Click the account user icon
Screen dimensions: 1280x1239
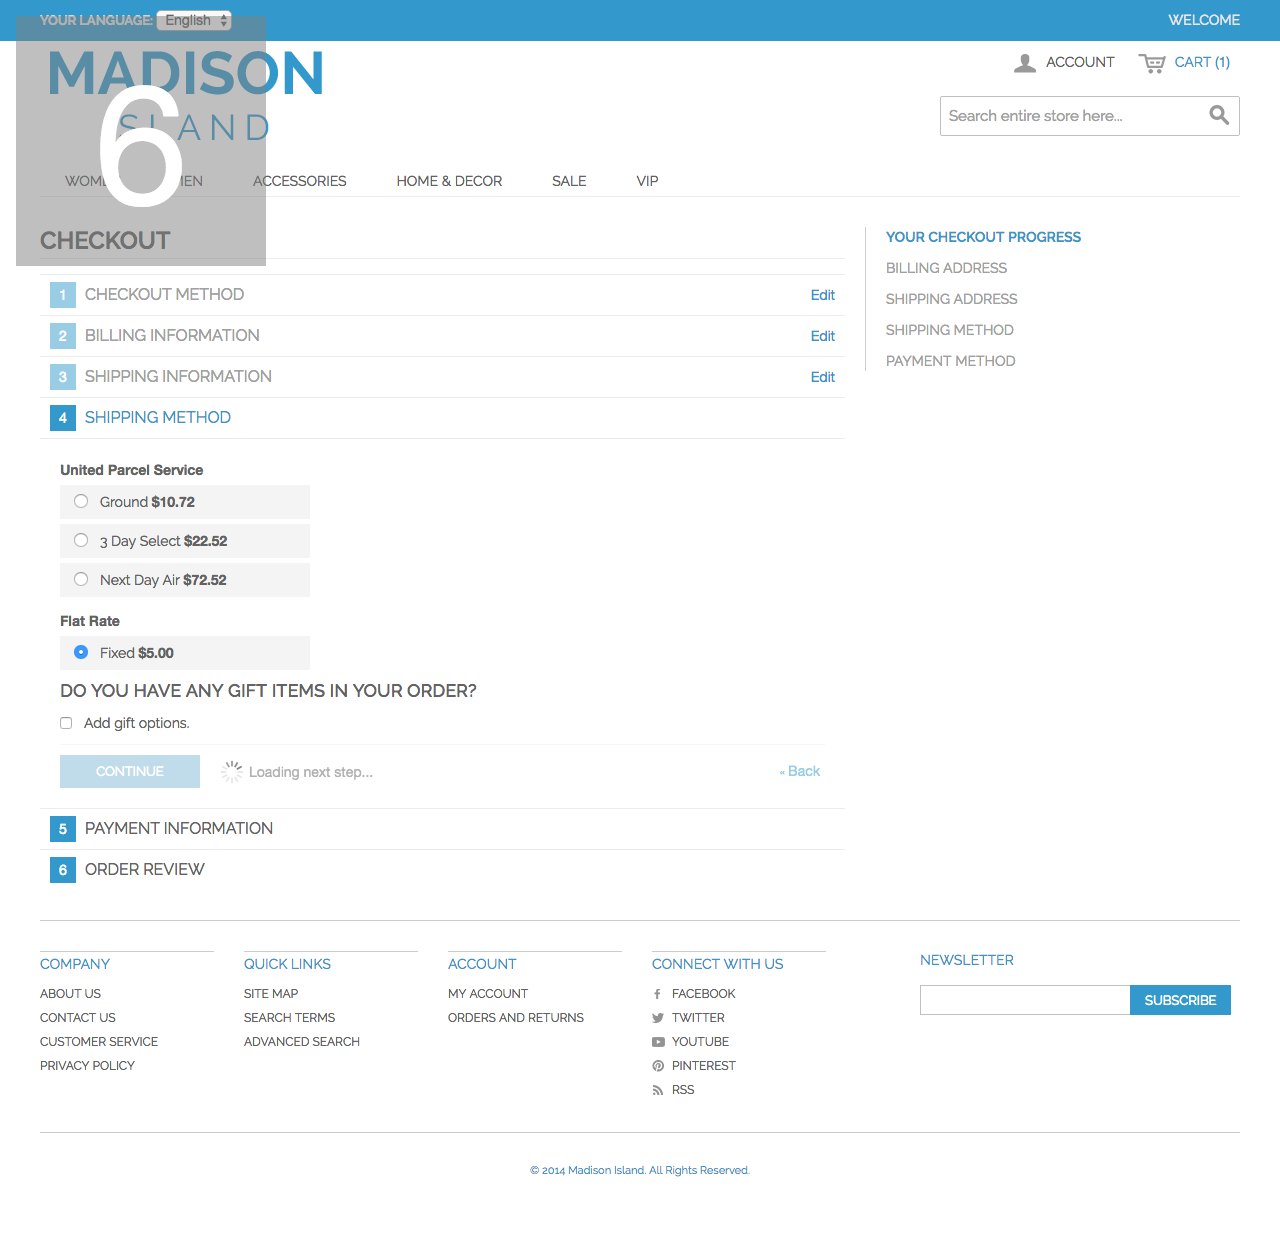coord(1025,63)
